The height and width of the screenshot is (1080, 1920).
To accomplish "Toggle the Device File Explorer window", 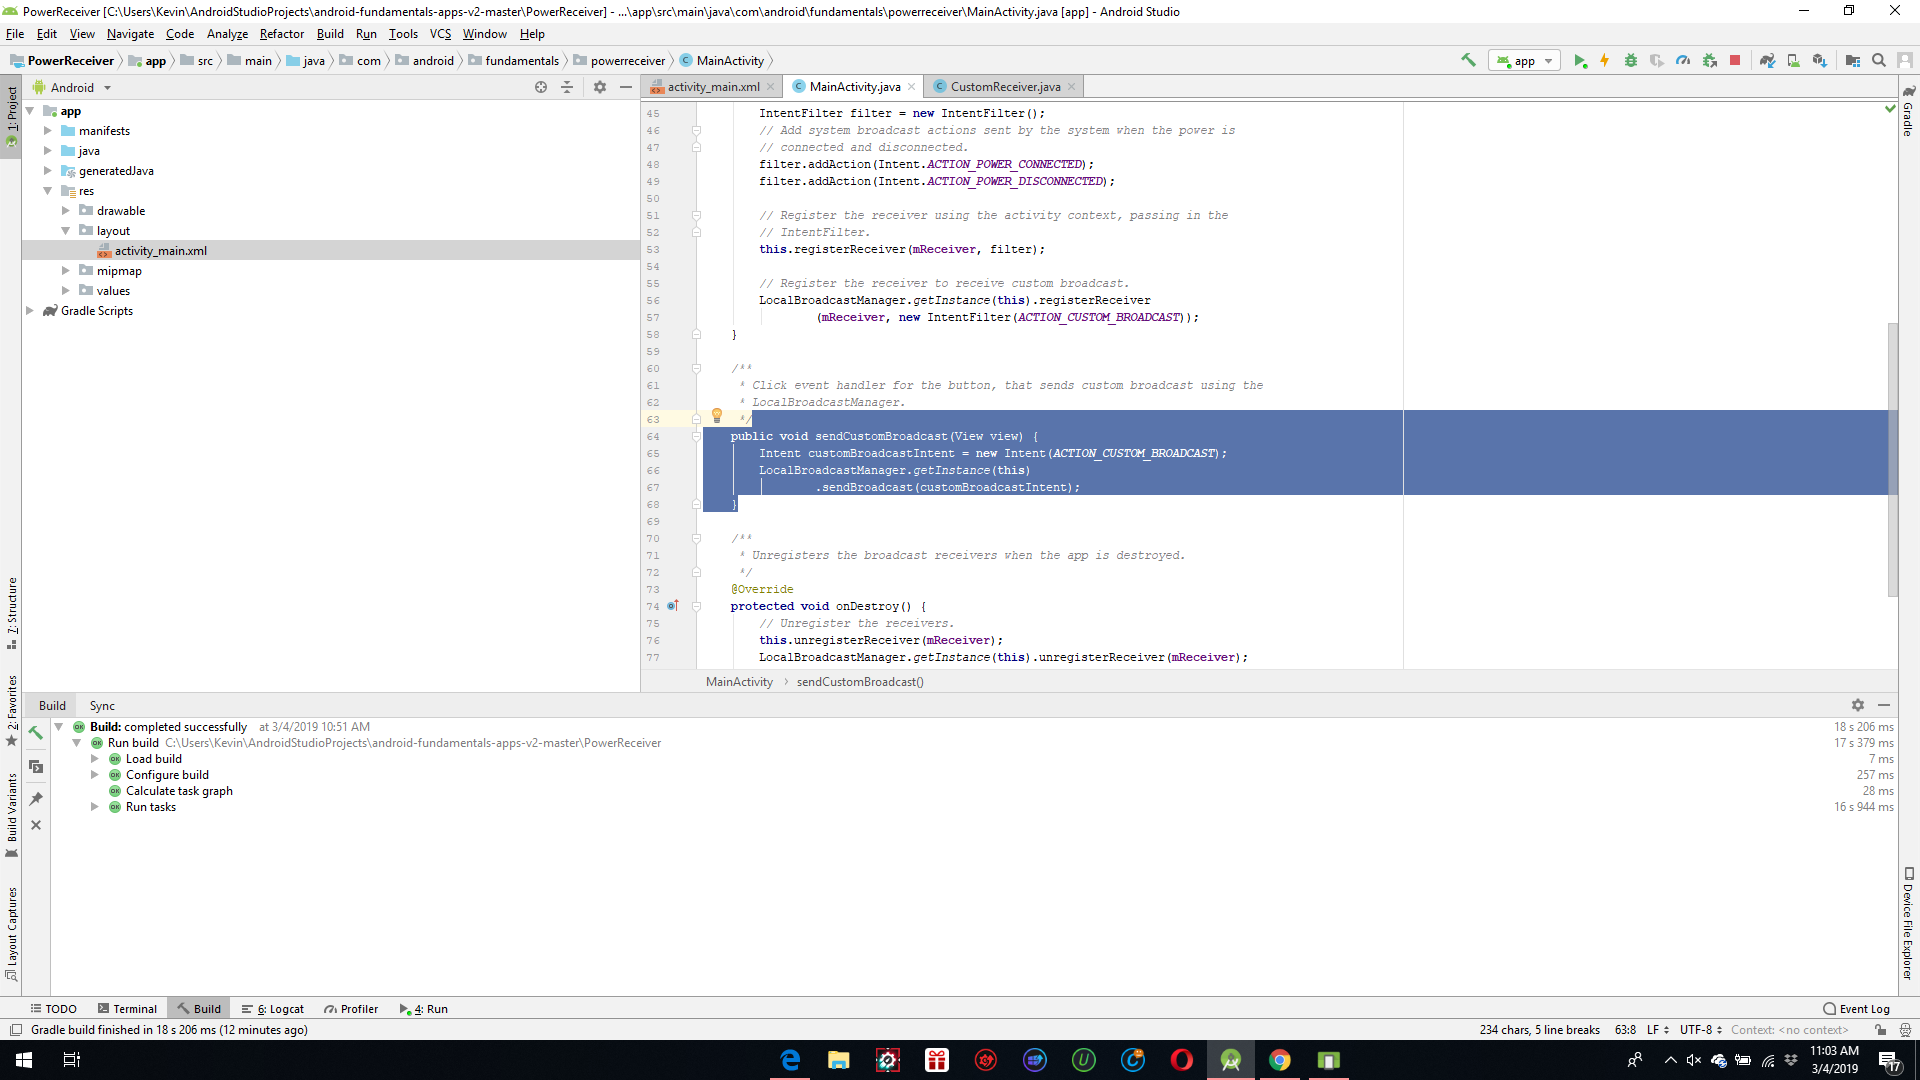I will pyautogui.click(x=1908, y=924).
